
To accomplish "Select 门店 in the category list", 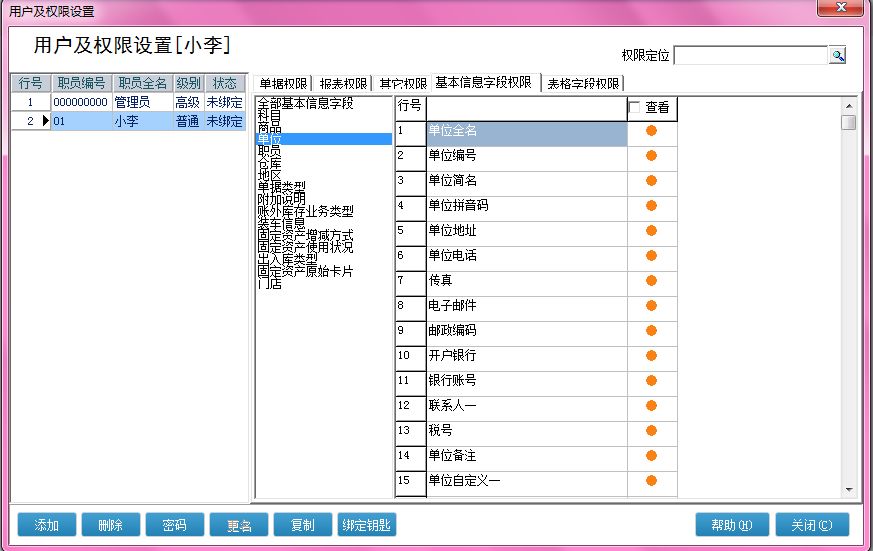I will 269,284.
